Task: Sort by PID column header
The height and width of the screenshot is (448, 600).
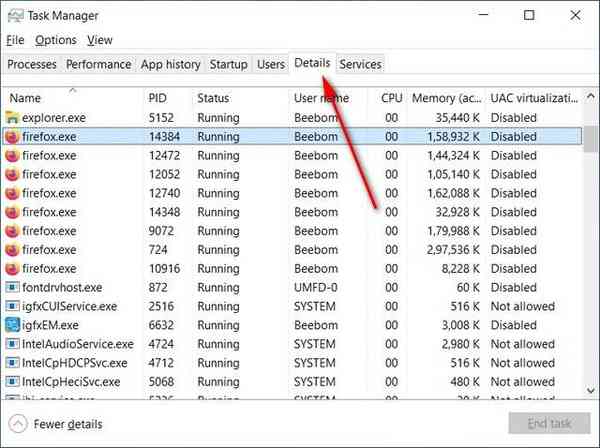Action: (x=158, y=98)
